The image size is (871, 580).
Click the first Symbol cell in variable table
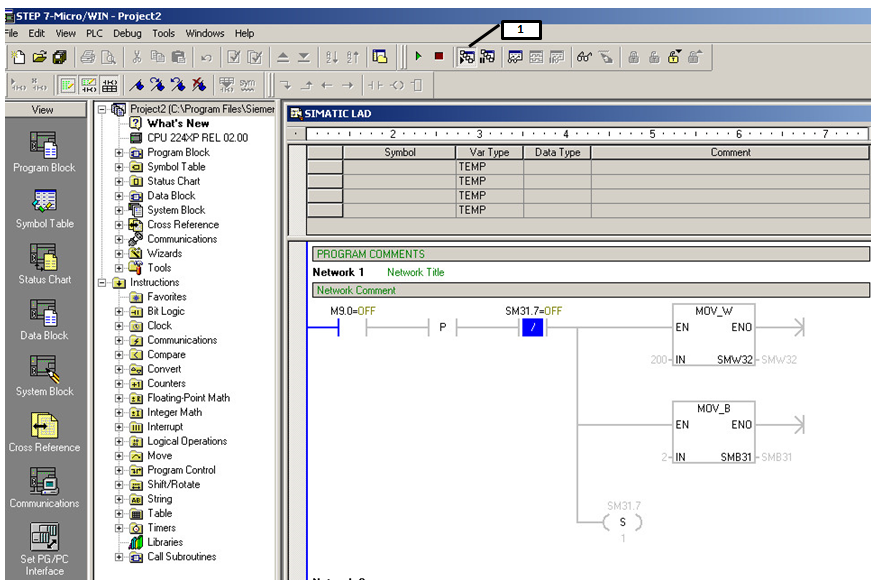[x=399, y=167]
